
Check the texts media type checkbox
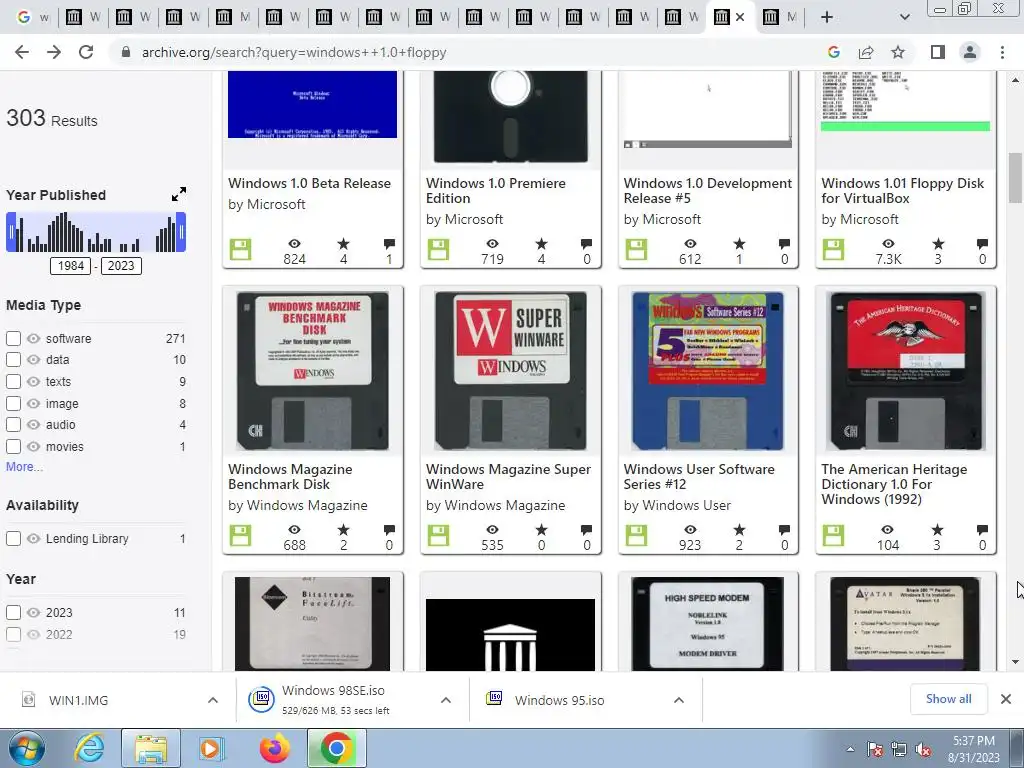click(13, 381)
